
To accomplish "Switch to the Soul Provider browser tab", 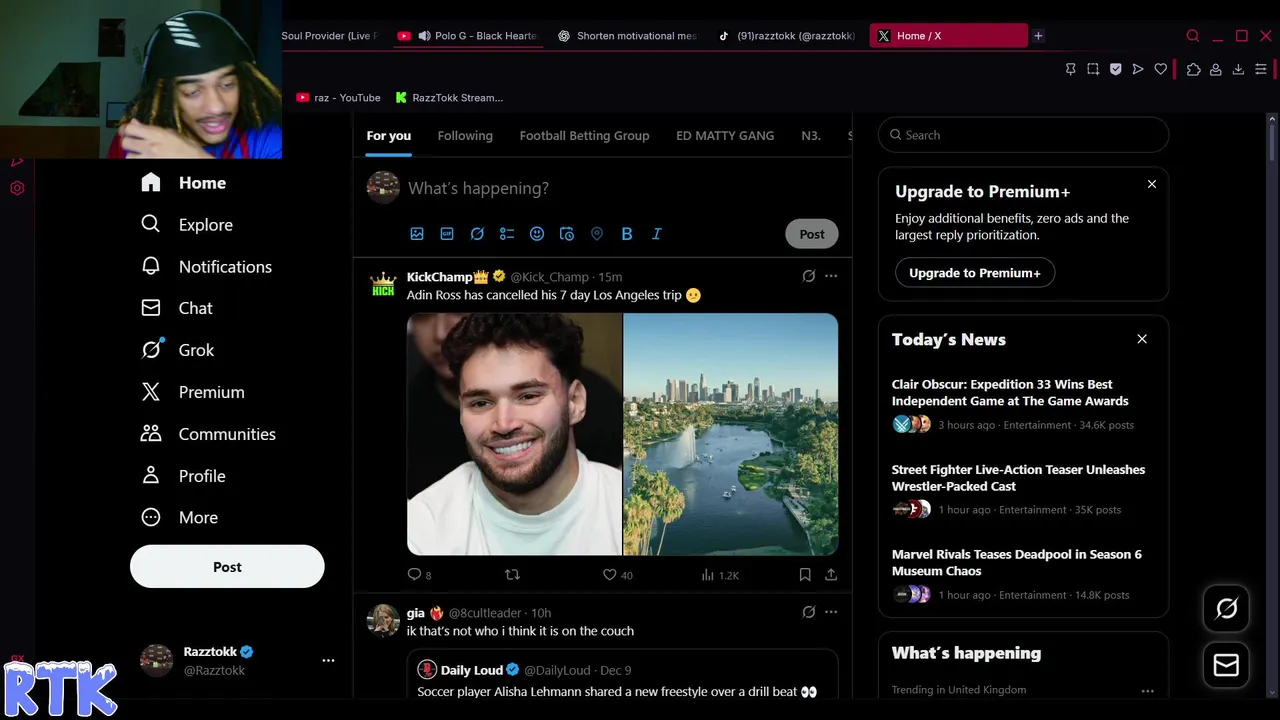I will (331, 36).
